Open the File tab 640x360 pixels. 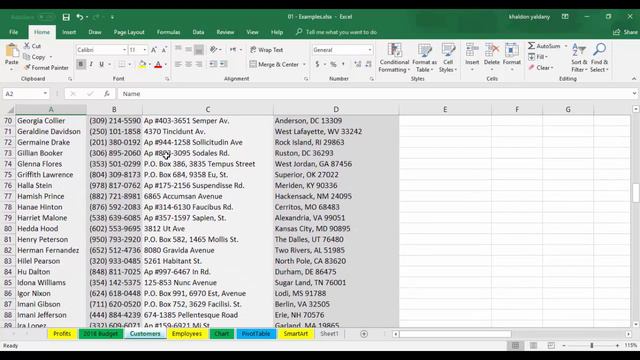13,32
